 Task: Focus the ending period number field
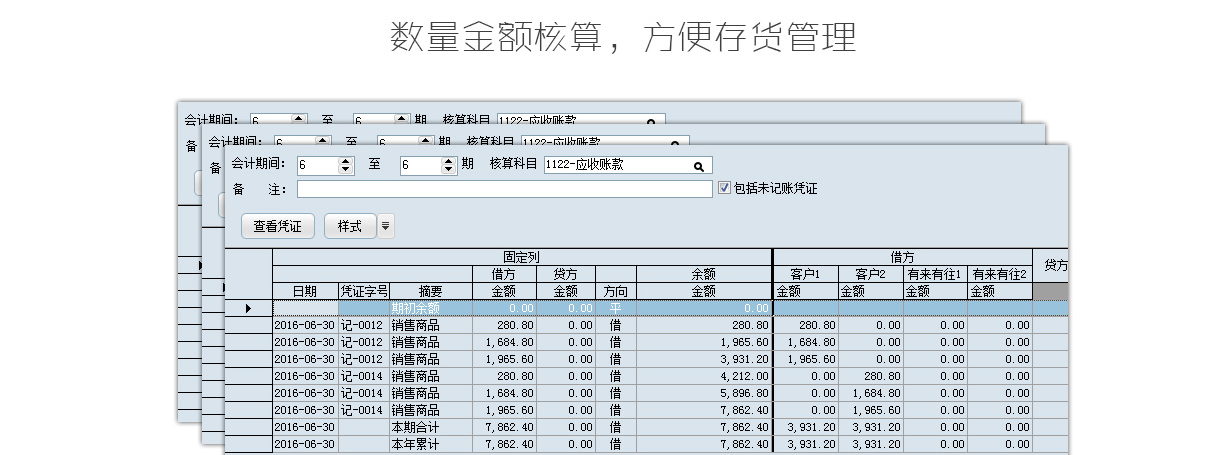[x=421, y=166]
